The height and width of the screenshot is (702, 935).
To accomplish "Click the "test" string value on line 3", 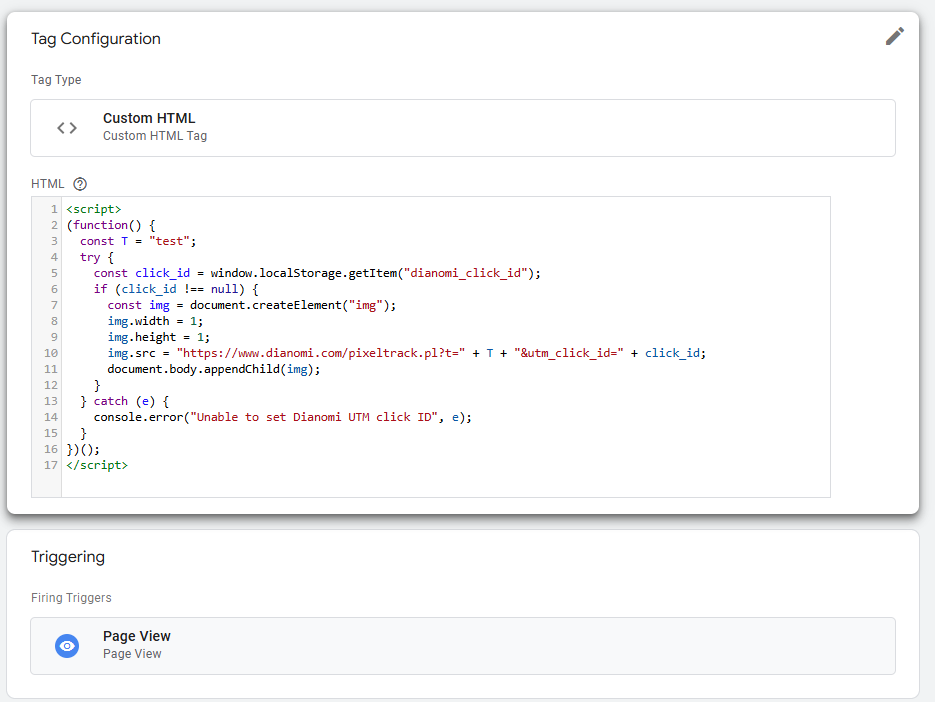I will pyautogui.click(x=169, y=241).
